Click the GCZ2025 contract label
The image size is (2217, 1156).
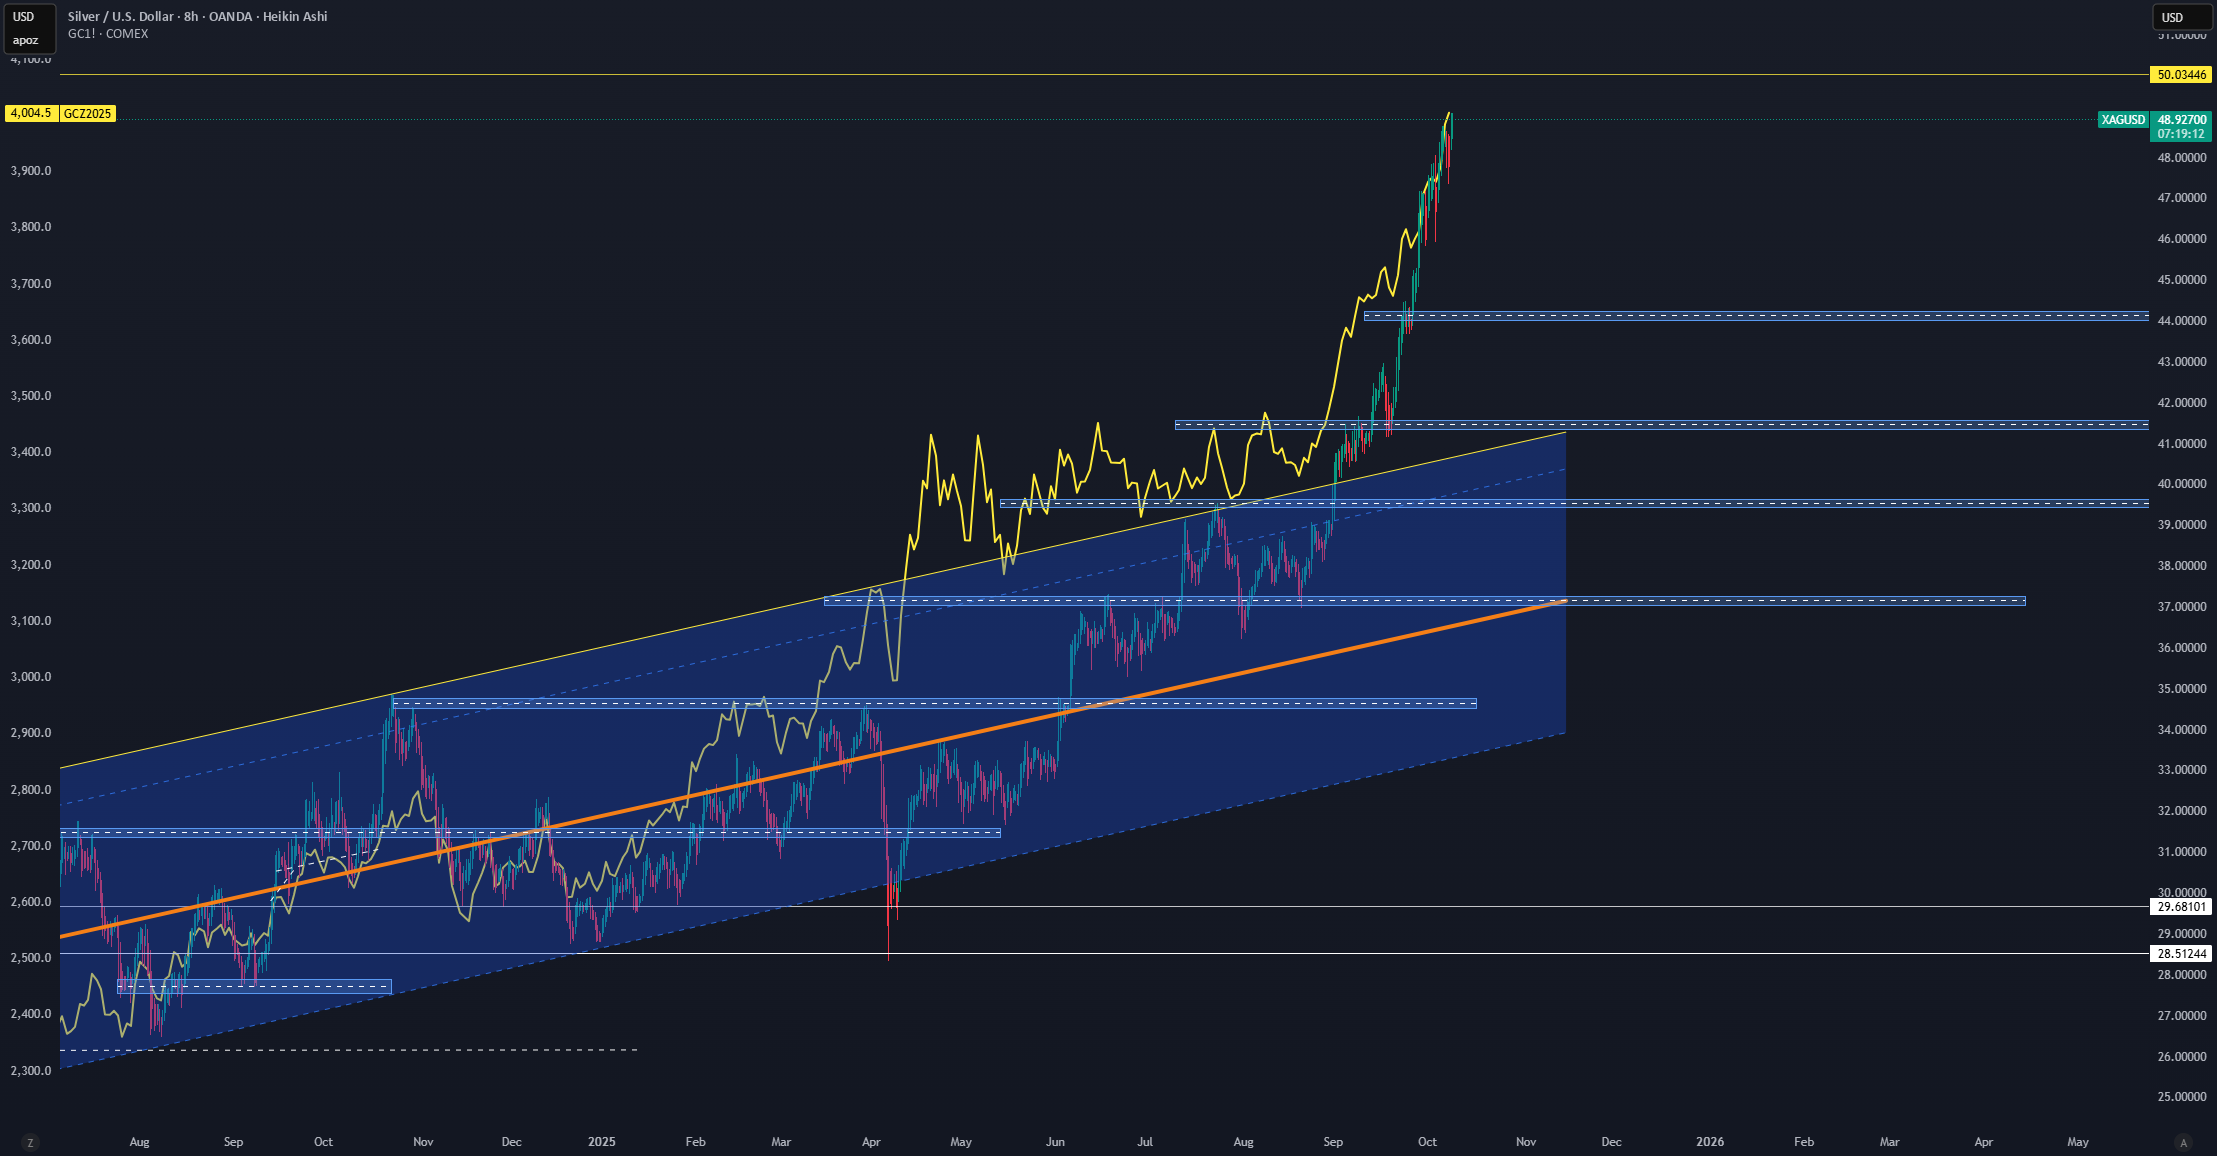click(x=88, y=113)
